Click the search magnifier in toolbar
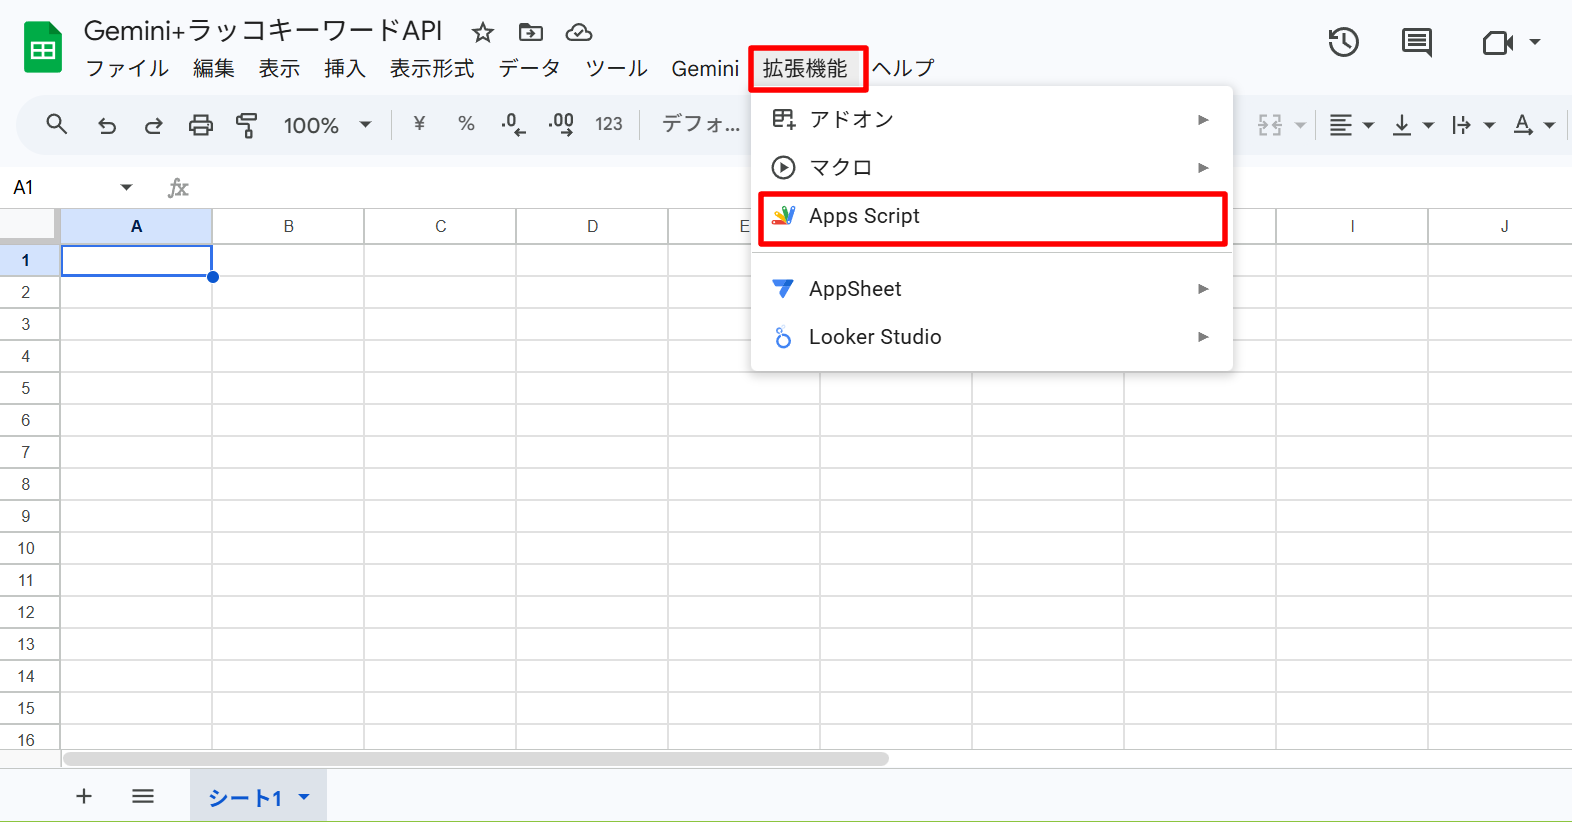 [x=57, y=124]
